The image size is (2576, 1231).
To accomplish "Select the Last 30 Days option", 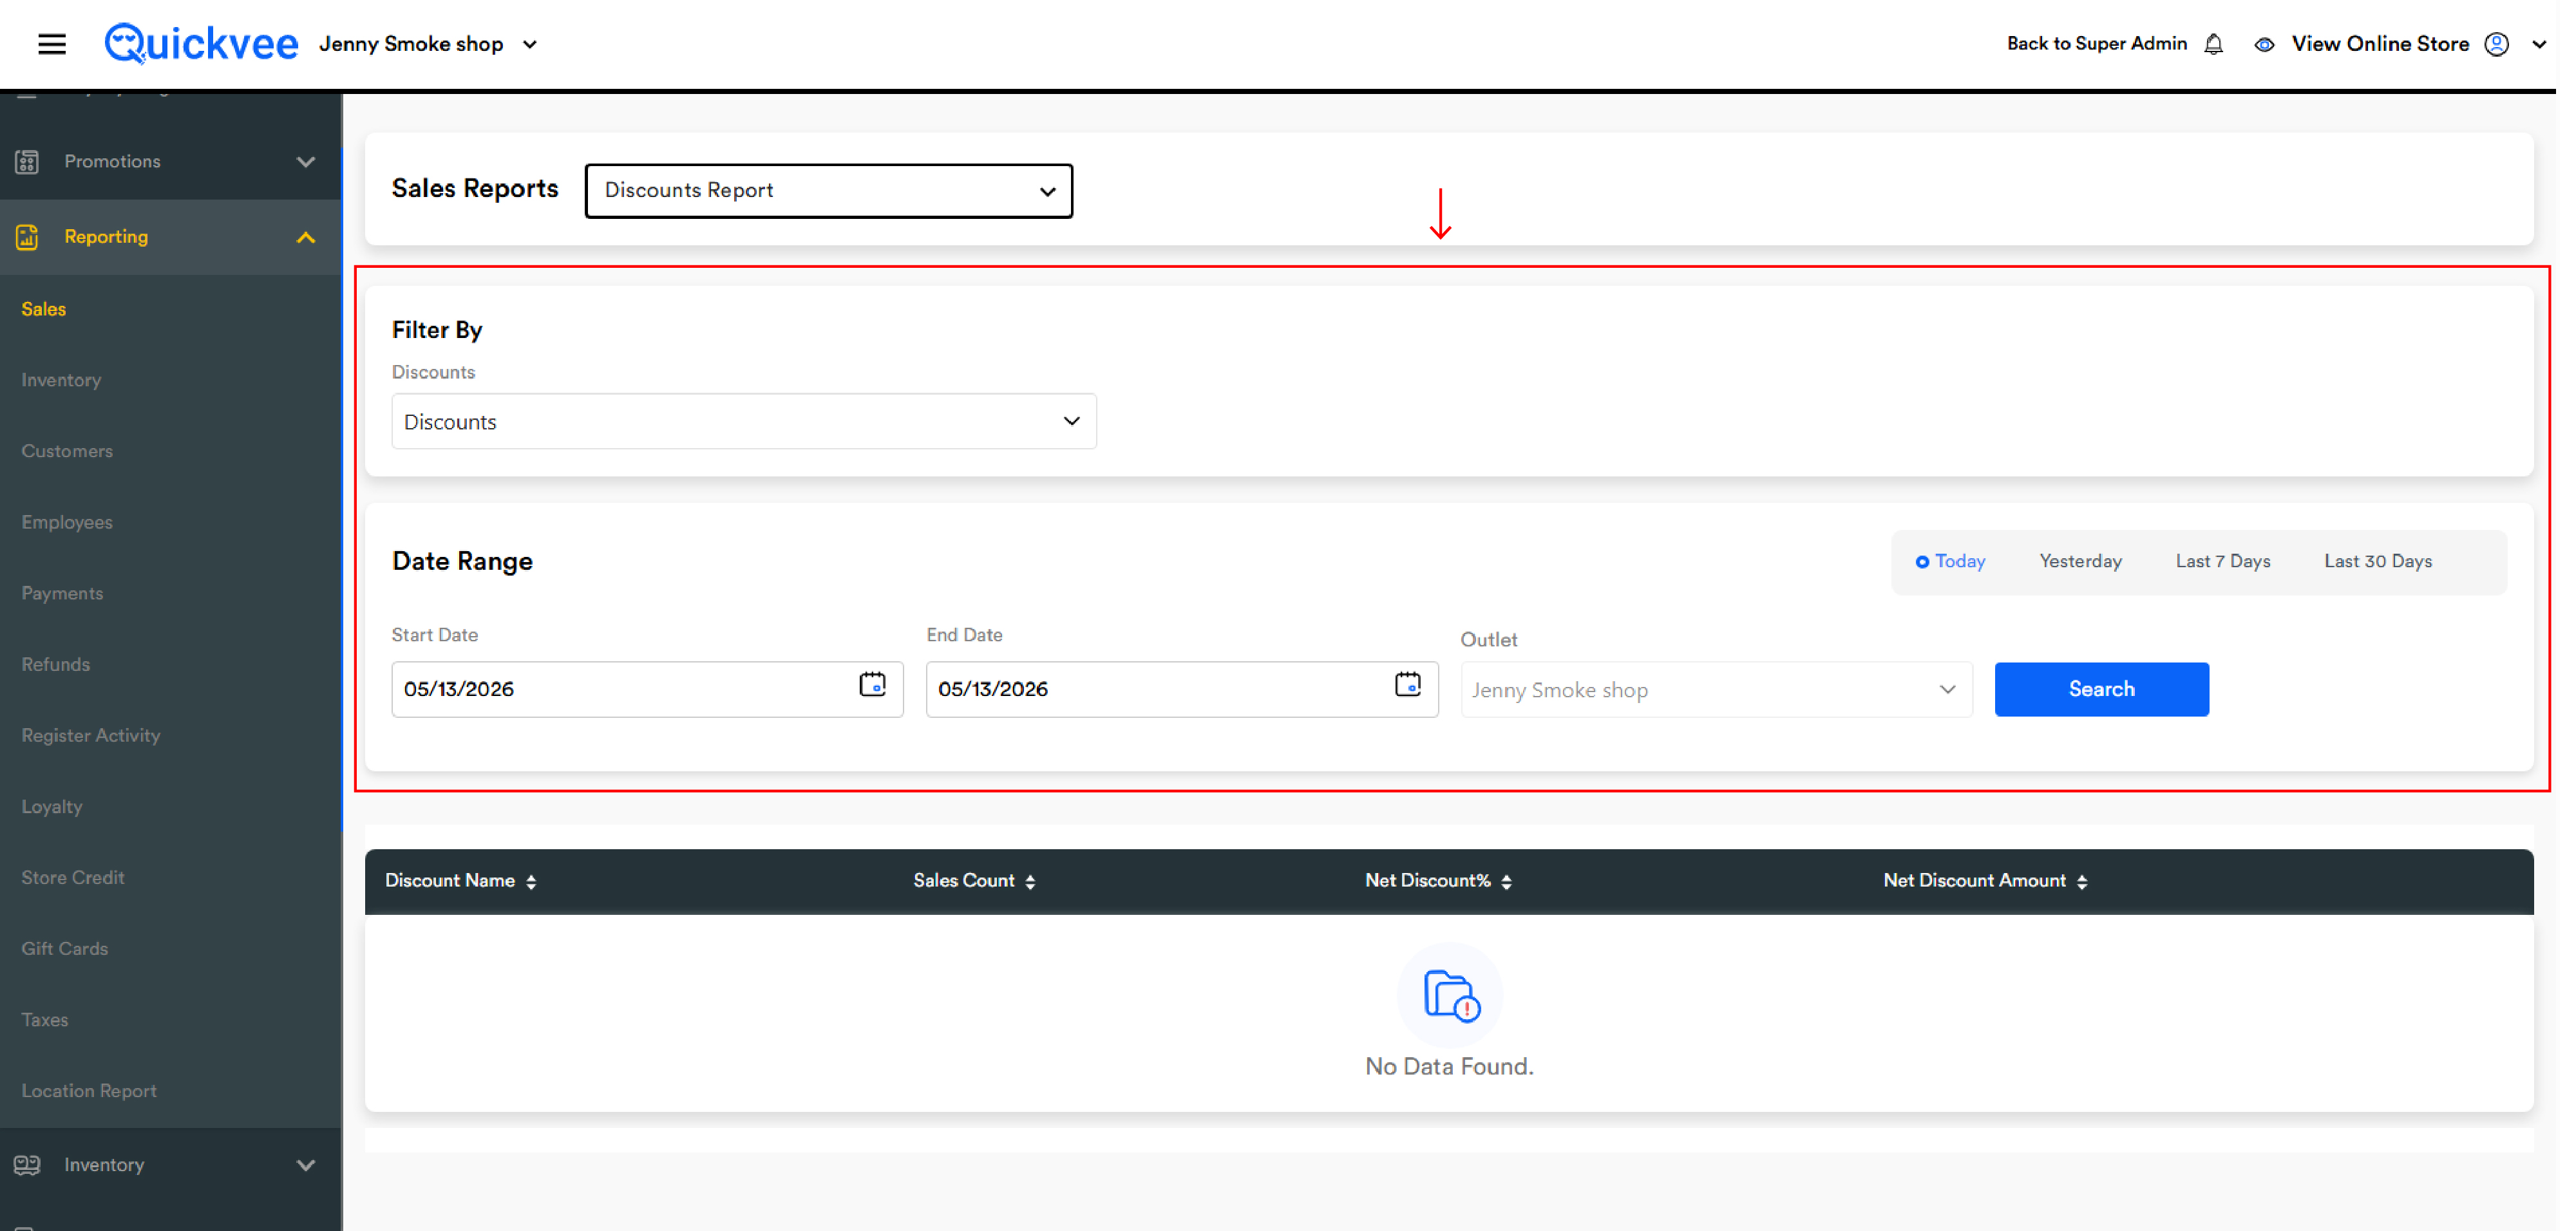I will (x=2377, y=561).
